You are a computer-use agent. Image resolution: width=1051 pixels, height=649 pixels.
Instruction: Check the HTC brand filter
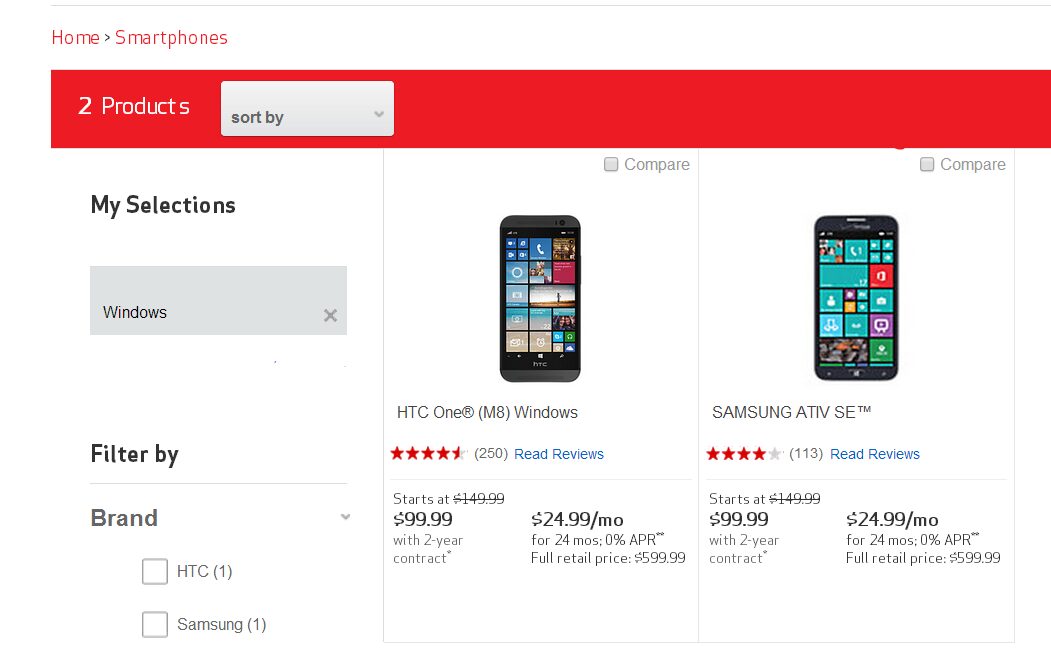pyautogui.click(x=155, y=571)
